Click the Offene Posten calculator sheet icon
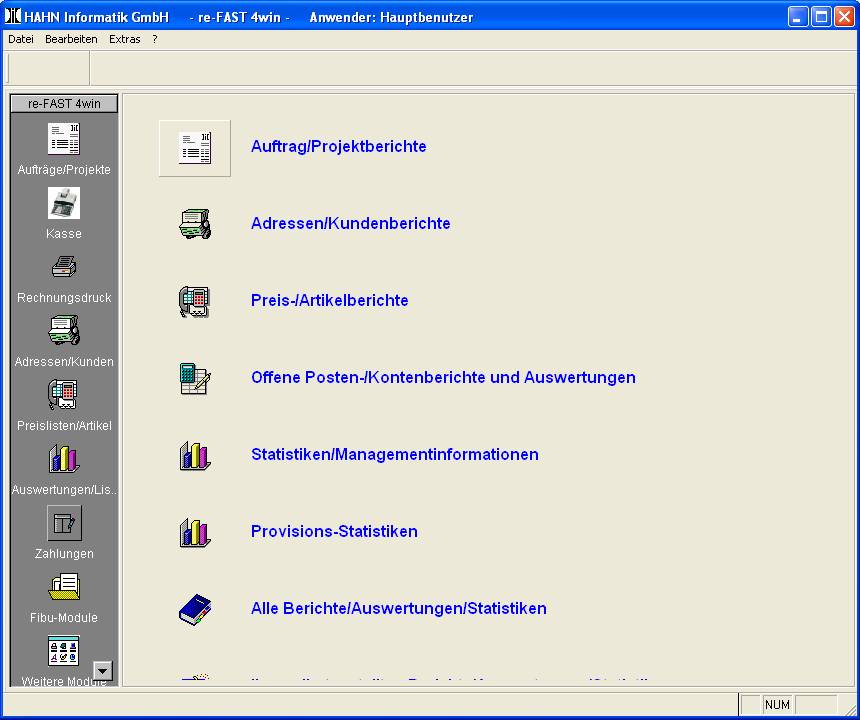This screenshot has width=860, height=720. pos(195,378)
